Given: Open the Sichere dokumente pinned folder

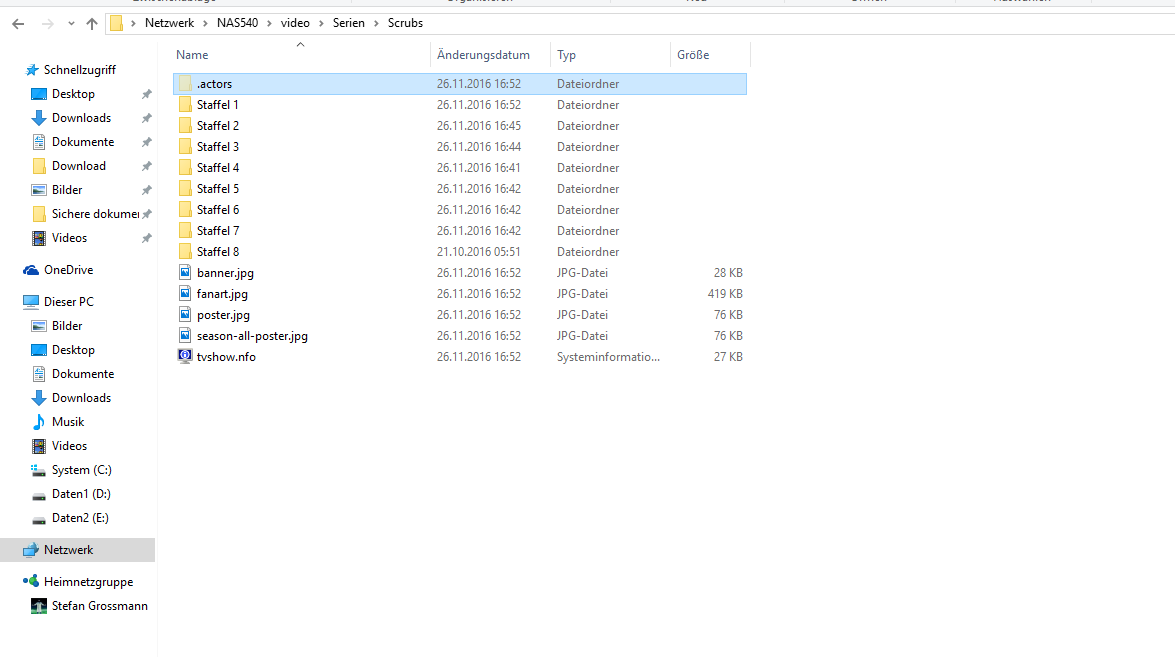Looking at the screenshot, I should coord(95,214).
